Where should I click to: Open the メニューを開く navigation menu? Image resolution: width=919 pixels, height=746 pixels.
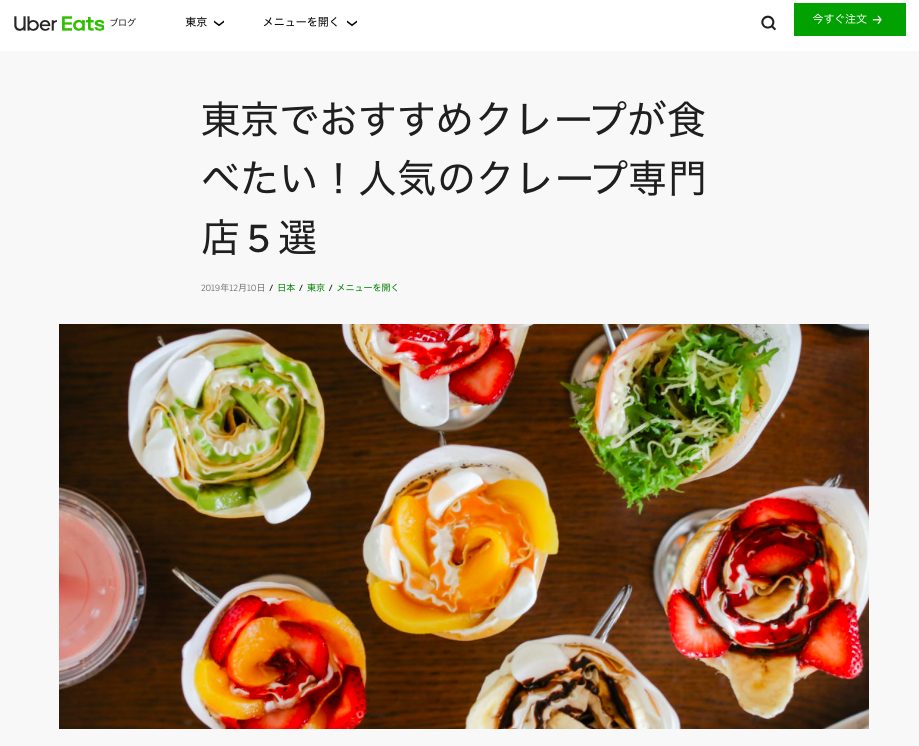[310, 22]
